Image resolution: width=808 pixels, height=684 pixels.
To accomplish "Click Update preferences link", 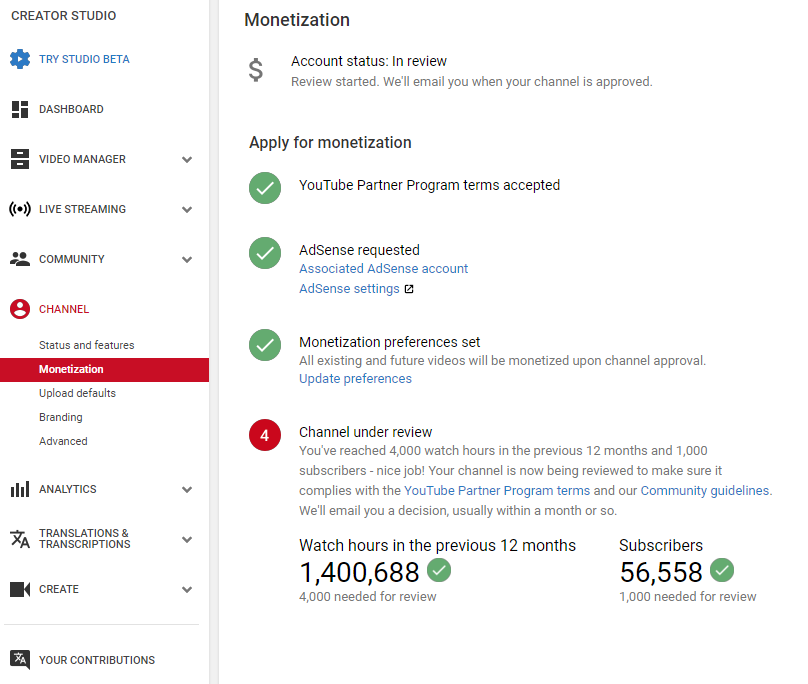I will coord(356,379).
